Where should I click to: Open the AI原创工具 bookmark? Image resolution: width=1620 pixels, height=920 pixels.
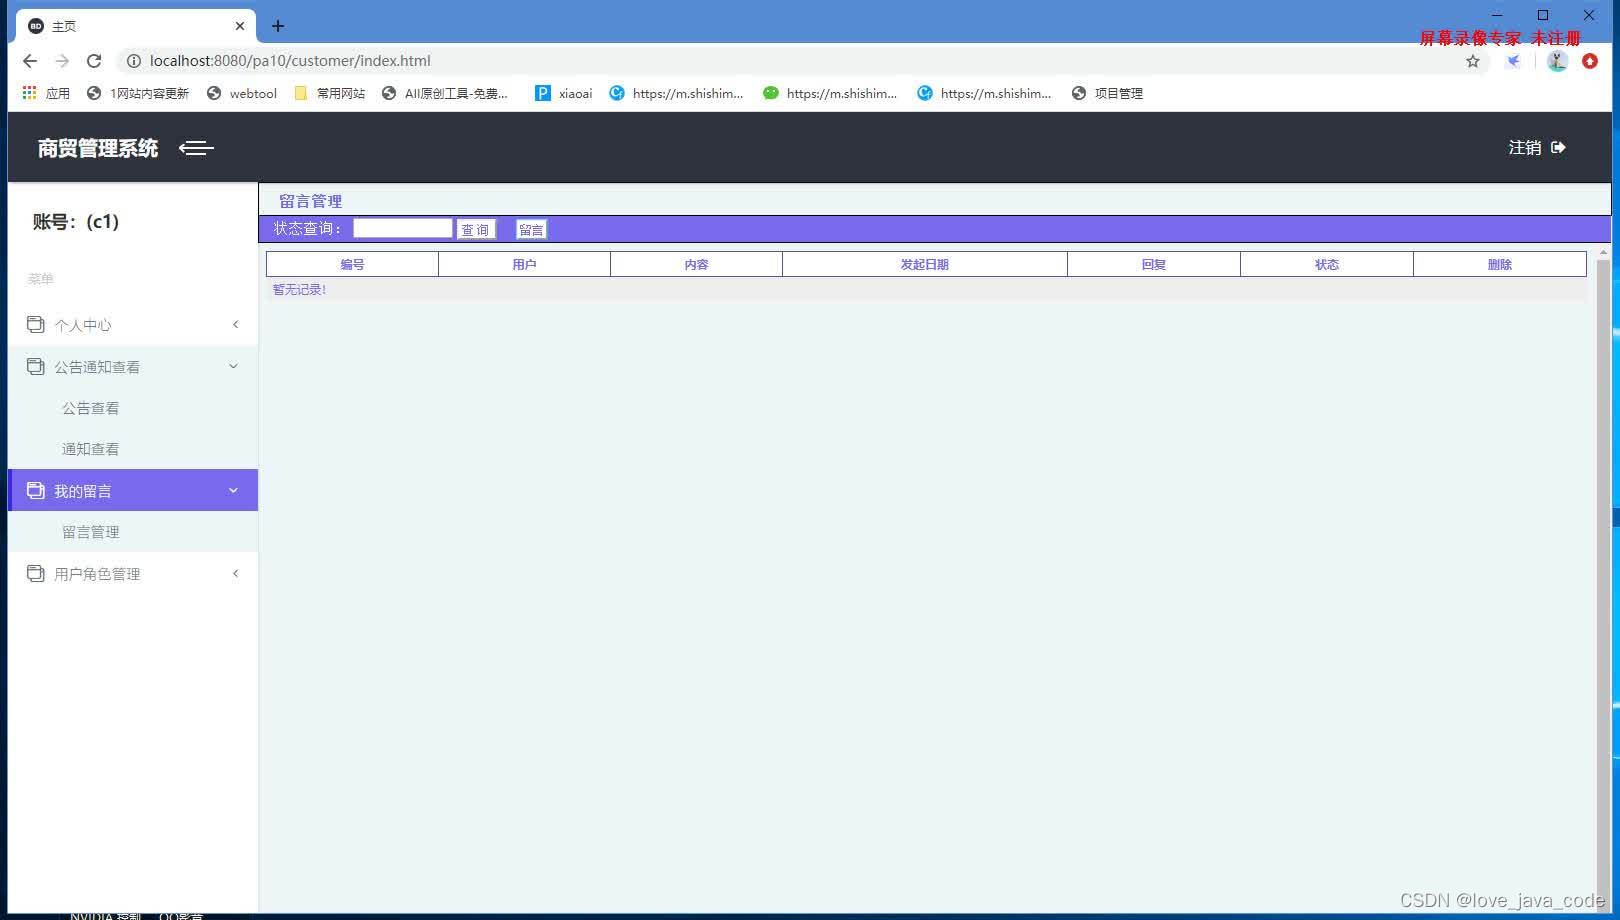point(445,93)
